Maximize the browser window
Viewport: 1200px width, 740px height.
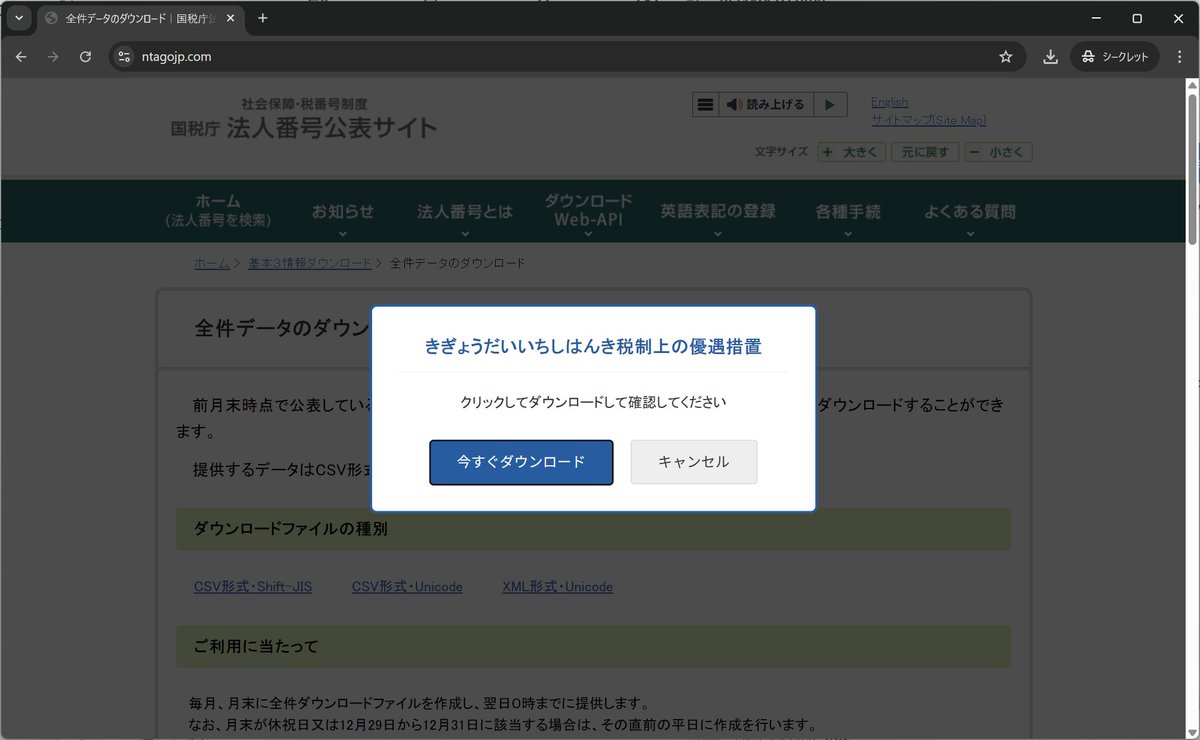click(x=1137, y=18)
